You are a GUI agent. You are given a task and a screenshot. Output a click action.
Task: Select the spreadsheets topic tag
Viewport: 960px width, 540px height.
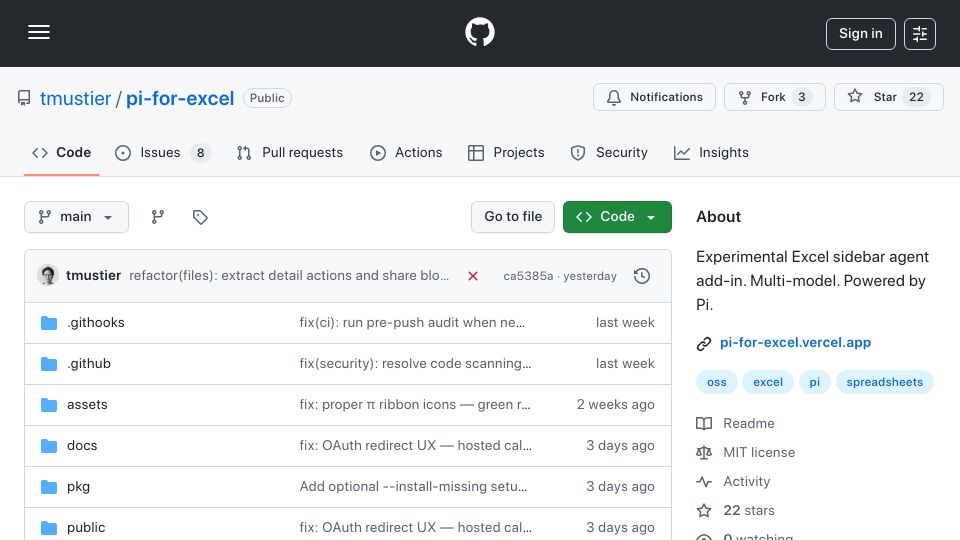pyautogui.click(x=884, y=382)
